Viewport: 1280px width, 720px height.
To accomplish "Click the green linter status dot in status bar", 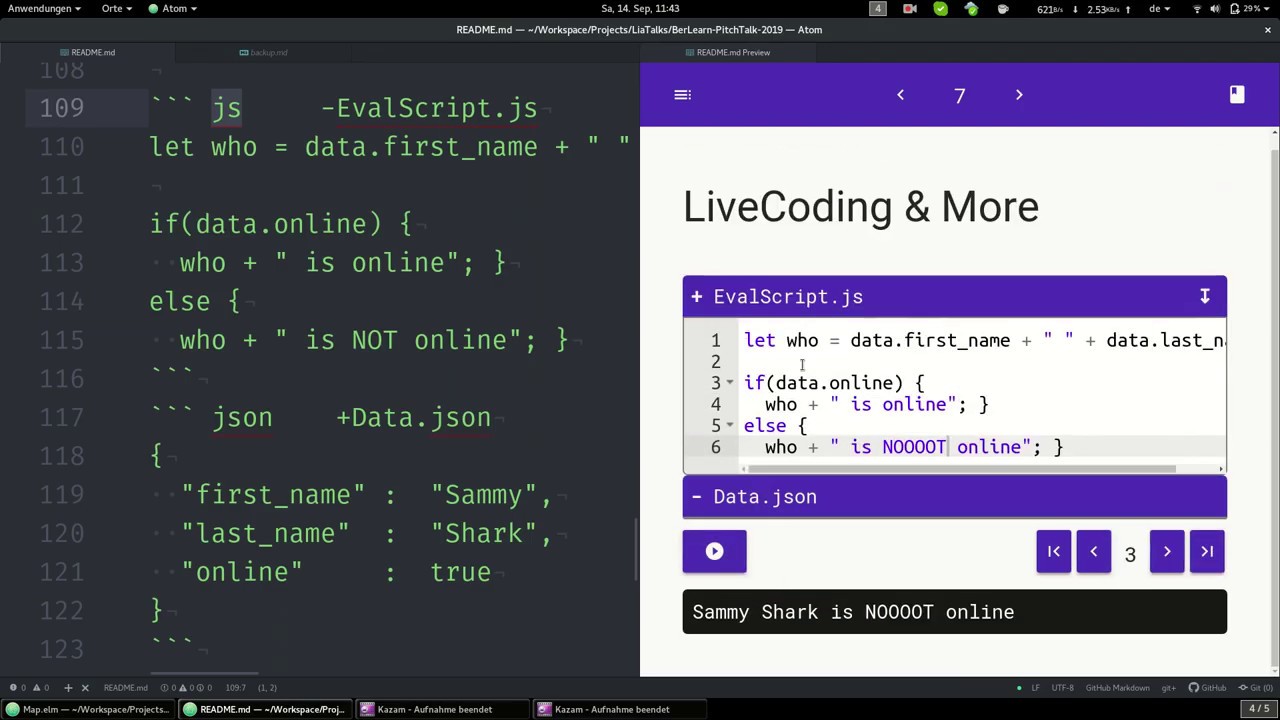I will (x=1019, y=688).
